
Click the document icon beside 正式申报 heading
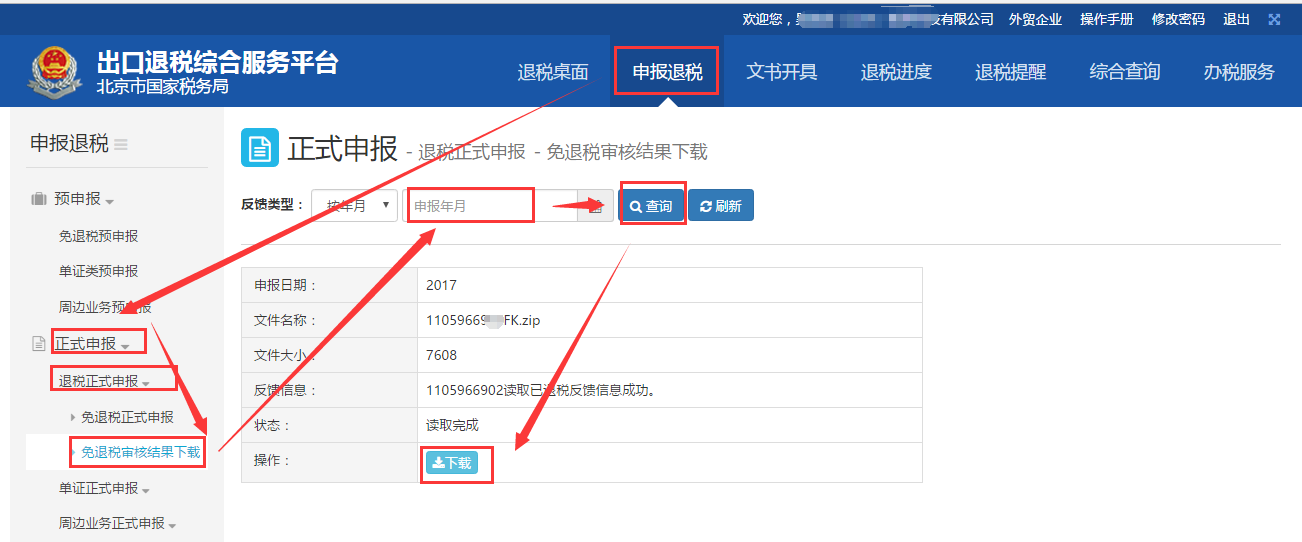[260, 149]
